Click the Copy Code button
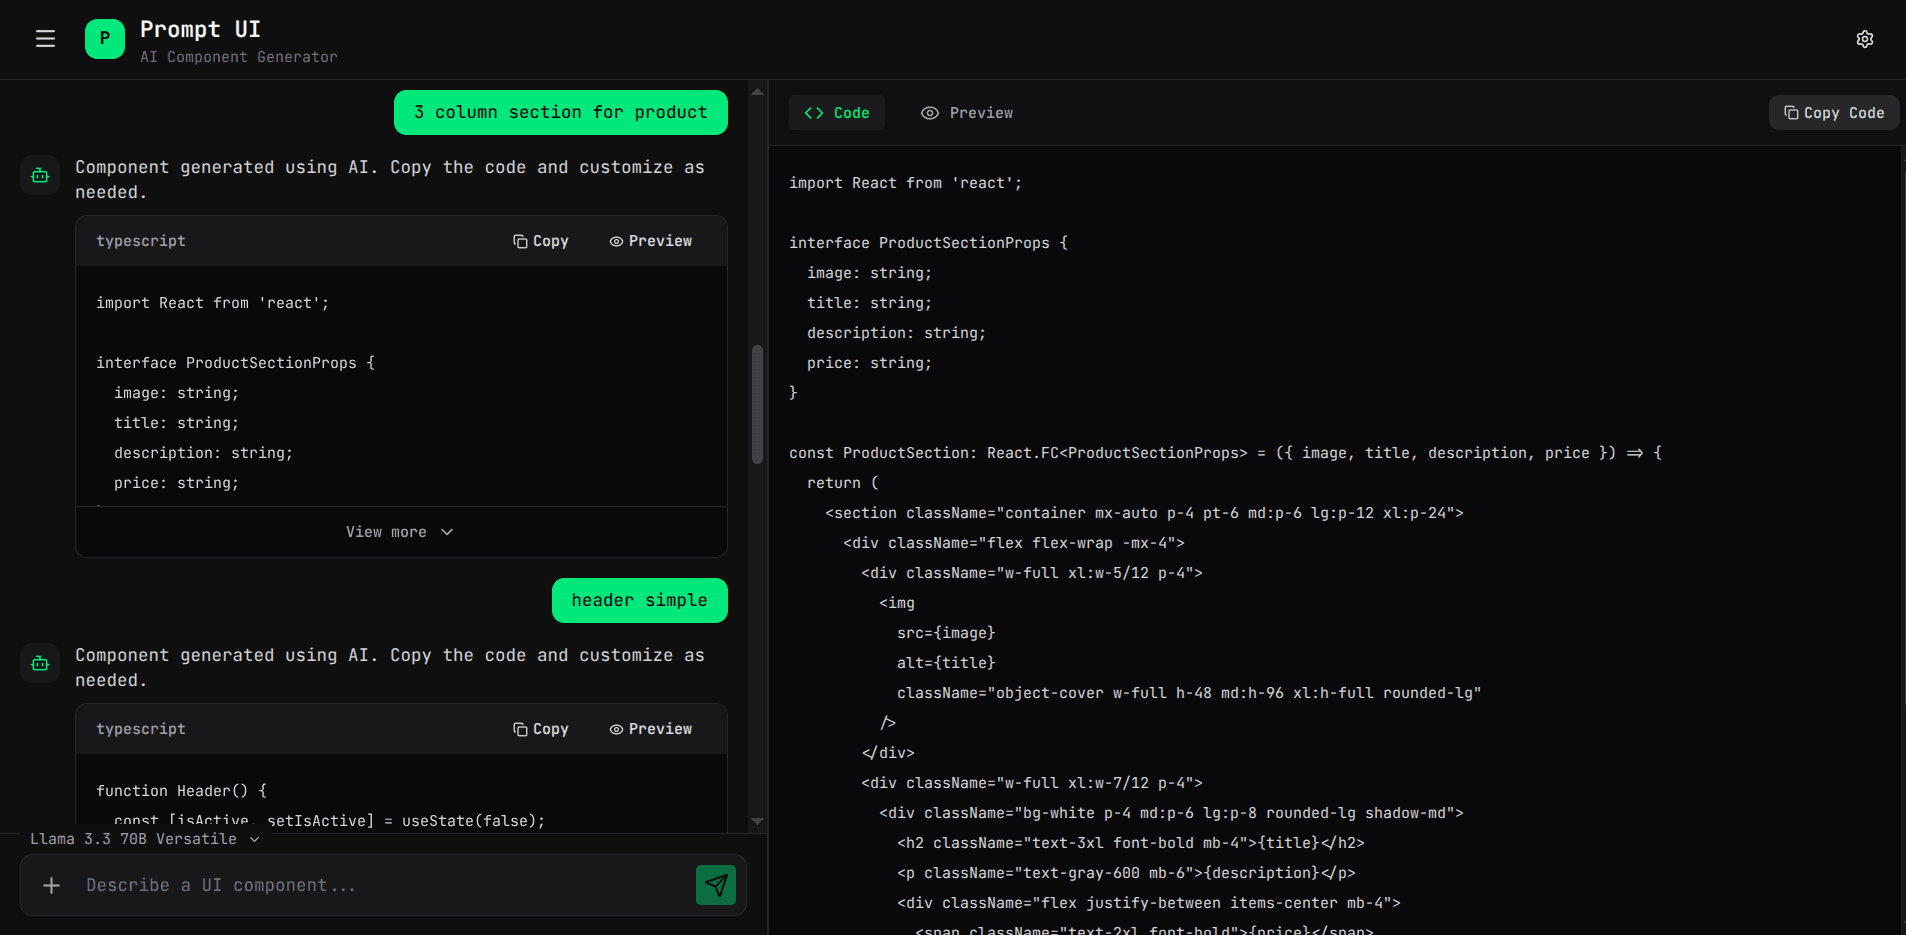The image size is (1906, 935). tap(1833, 112)
